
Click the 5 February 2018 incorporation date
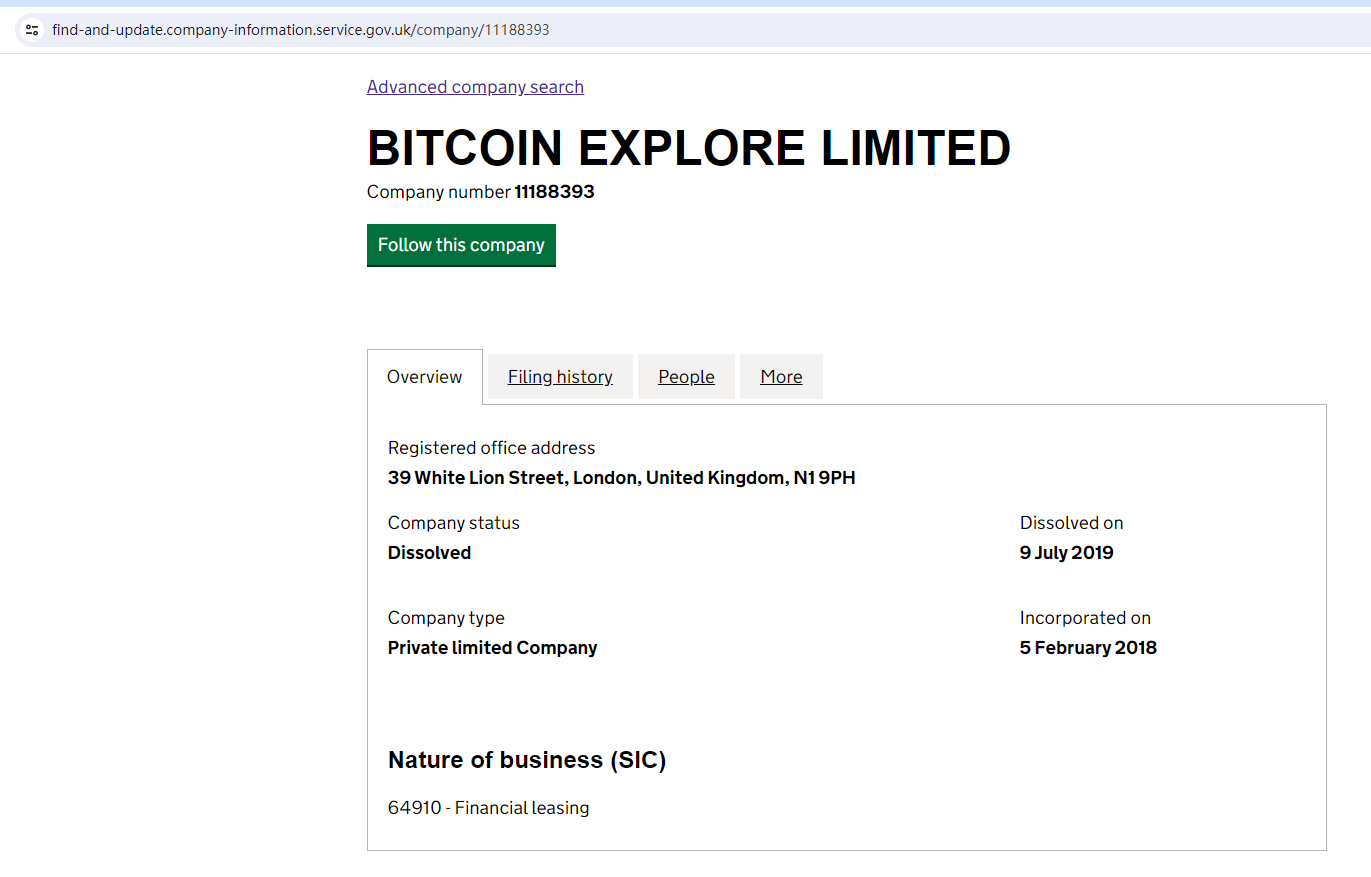click(x=1088, y=648)
